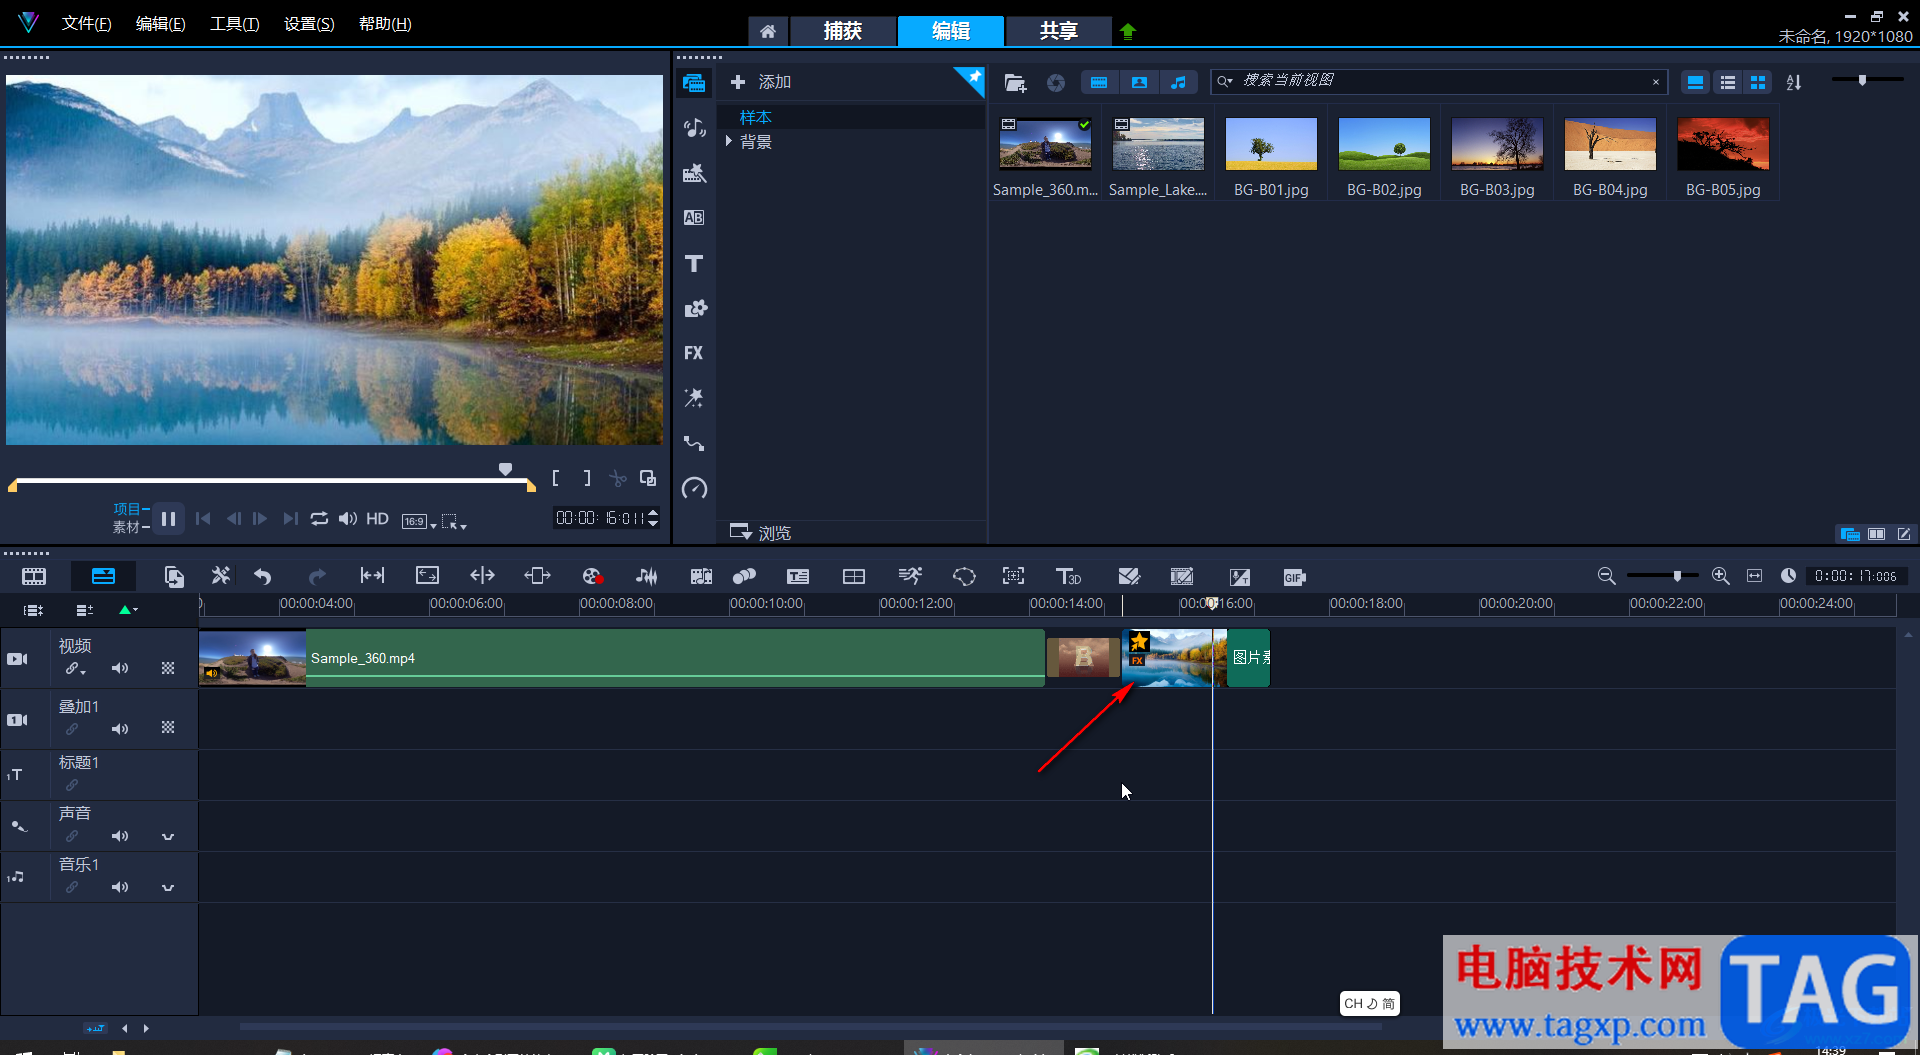Expand the 声音 track options chevron
The image size is (1920, 1055).
168,836
